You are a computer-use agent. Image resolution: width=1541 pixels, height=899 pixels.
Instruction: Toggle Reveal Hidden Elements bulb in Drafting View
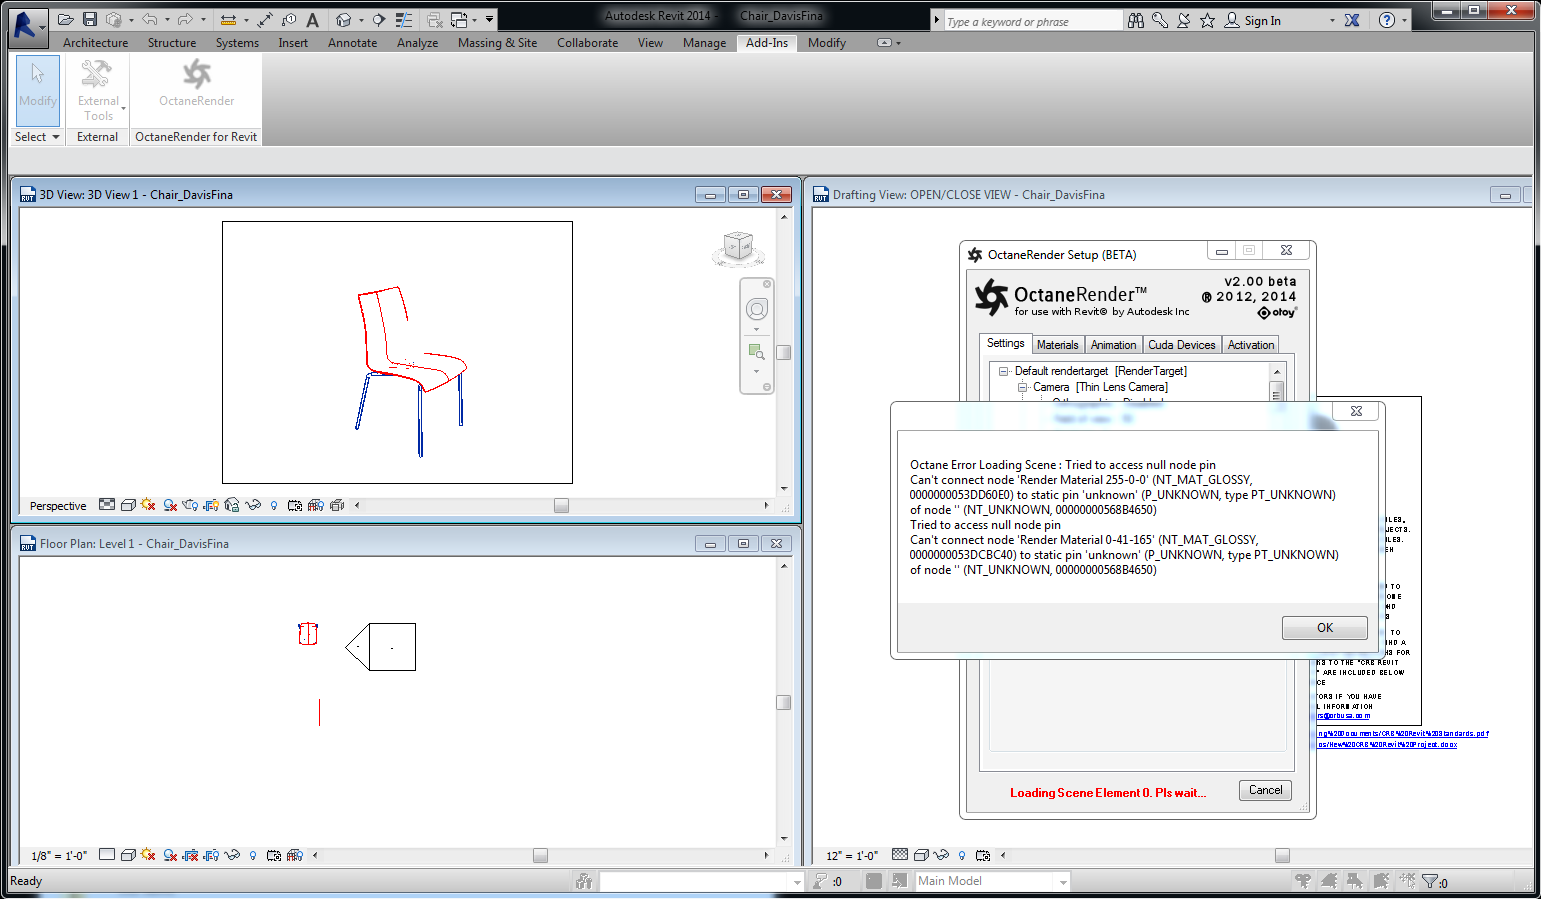(962, 855)
